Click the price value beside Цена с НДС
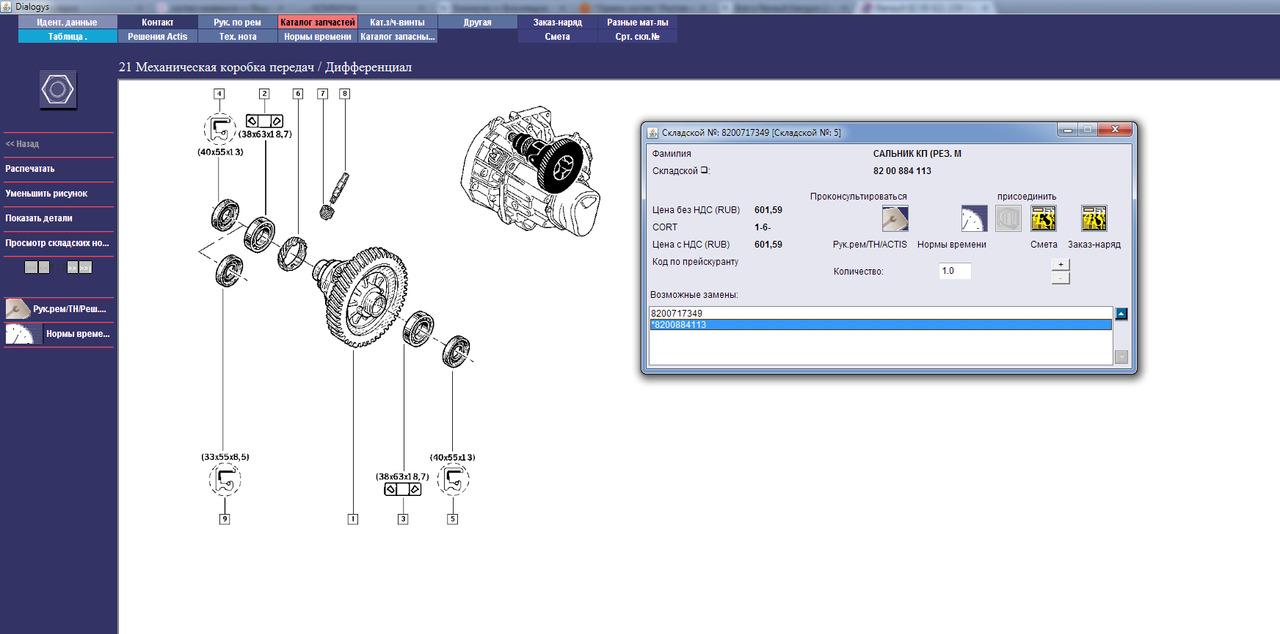This screenshot has height=634, width=1280. click(768, 244)
